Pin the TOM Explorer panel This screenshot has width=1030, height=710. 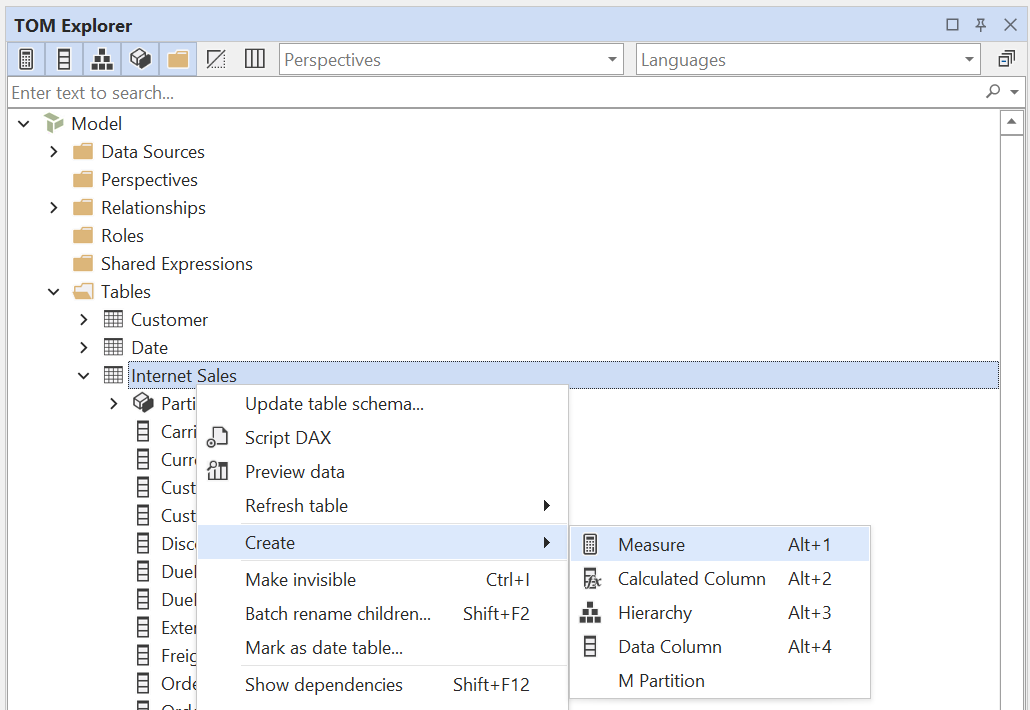coord(981,25)
